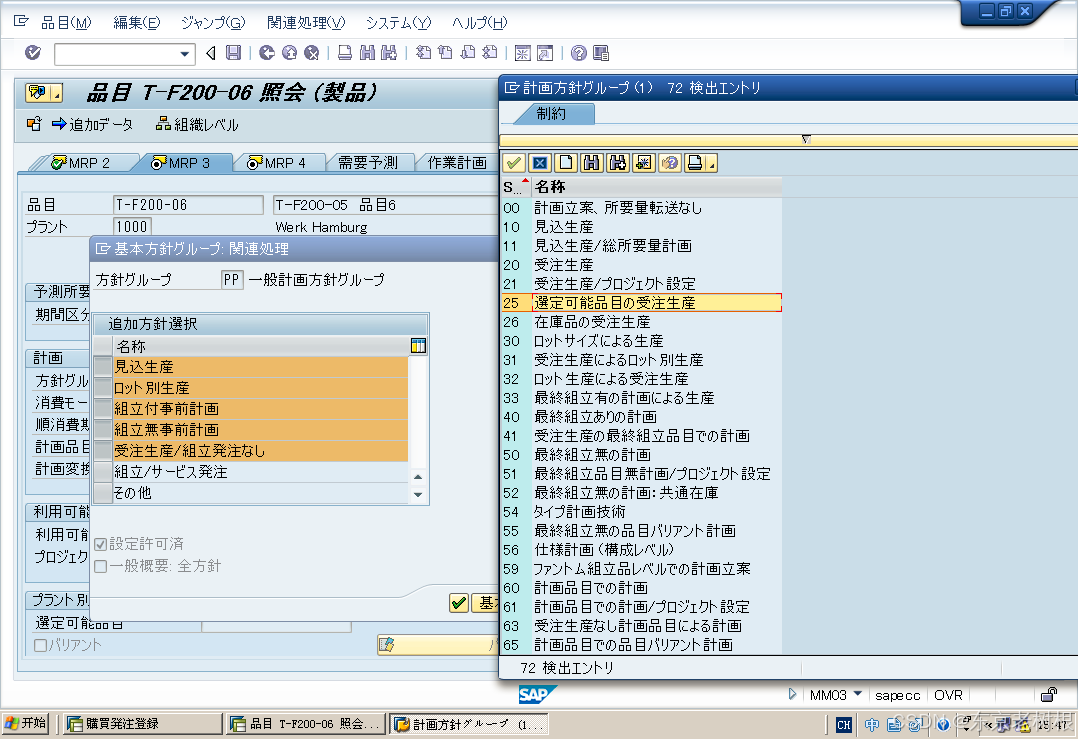Select entry 40 最終組立ありの計画
This screenshot has height=739, width=1078.
(641, 417)
